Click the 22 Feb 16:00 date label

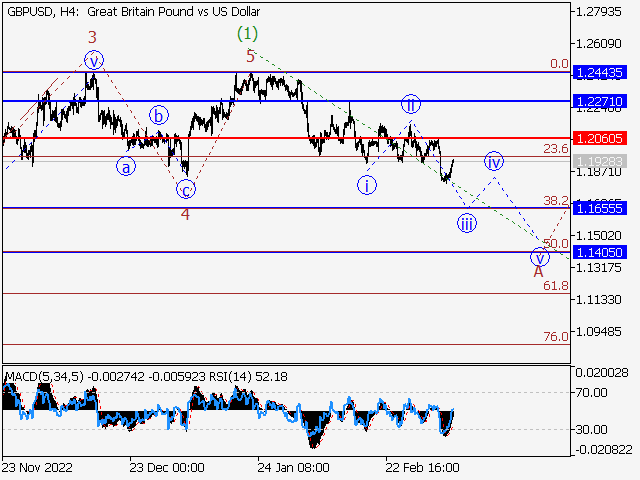pyautogui.click(x=422, y=467)
